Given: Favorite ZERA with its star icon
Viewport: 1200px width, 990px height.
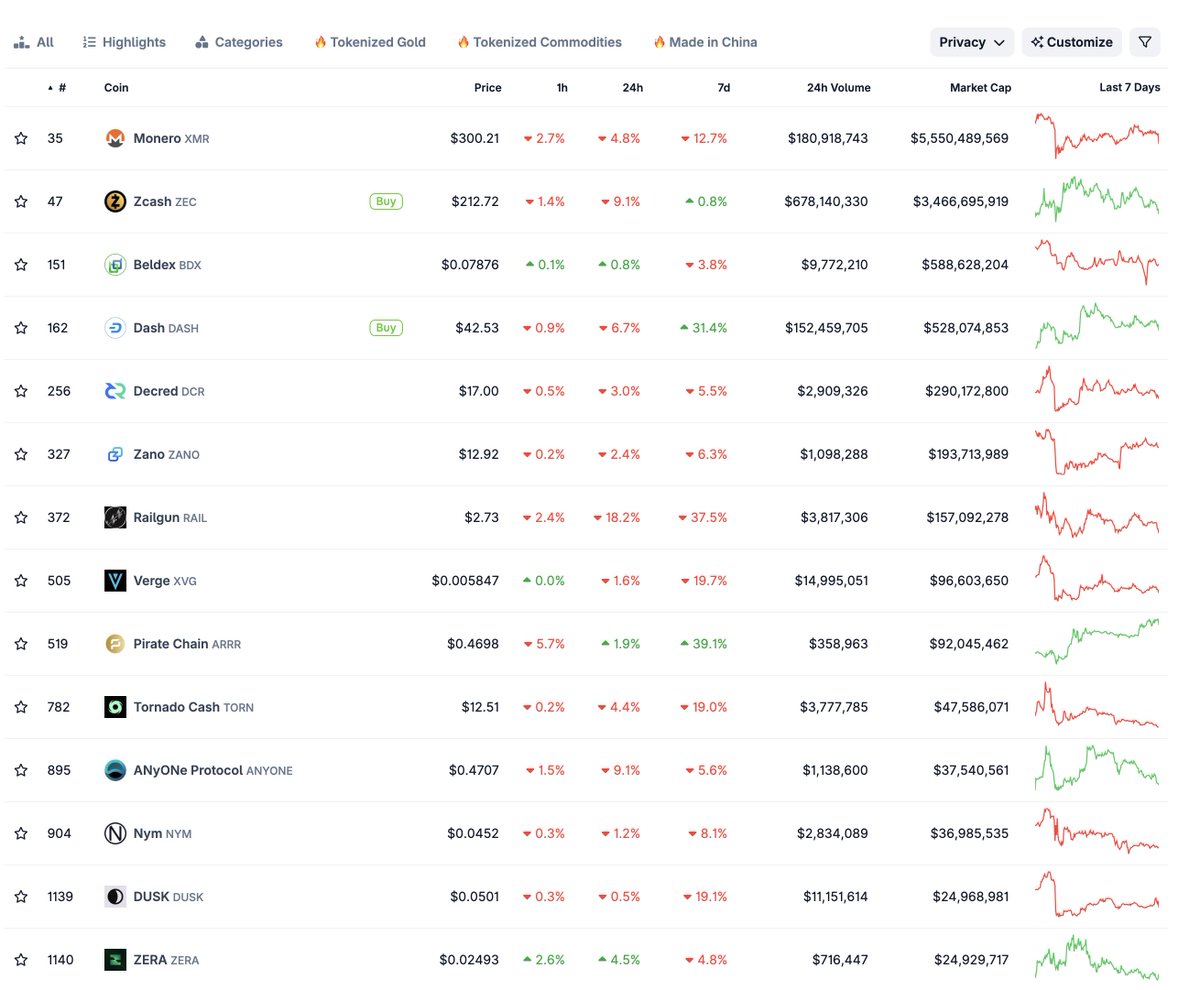Looking at the screenshot, I should tap(21, 960).
